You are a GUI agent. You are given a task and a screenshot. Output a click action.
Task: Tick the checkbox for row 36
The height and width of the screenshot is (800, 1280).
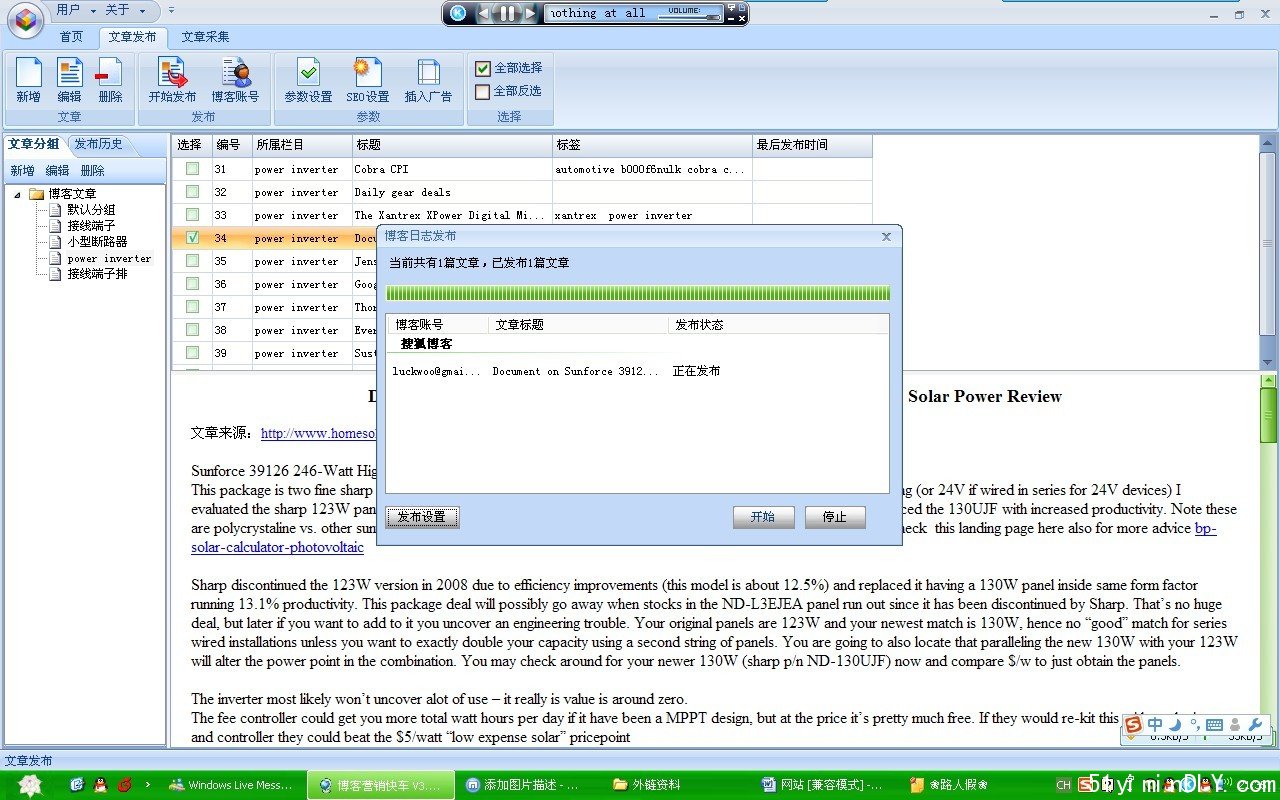192,284
